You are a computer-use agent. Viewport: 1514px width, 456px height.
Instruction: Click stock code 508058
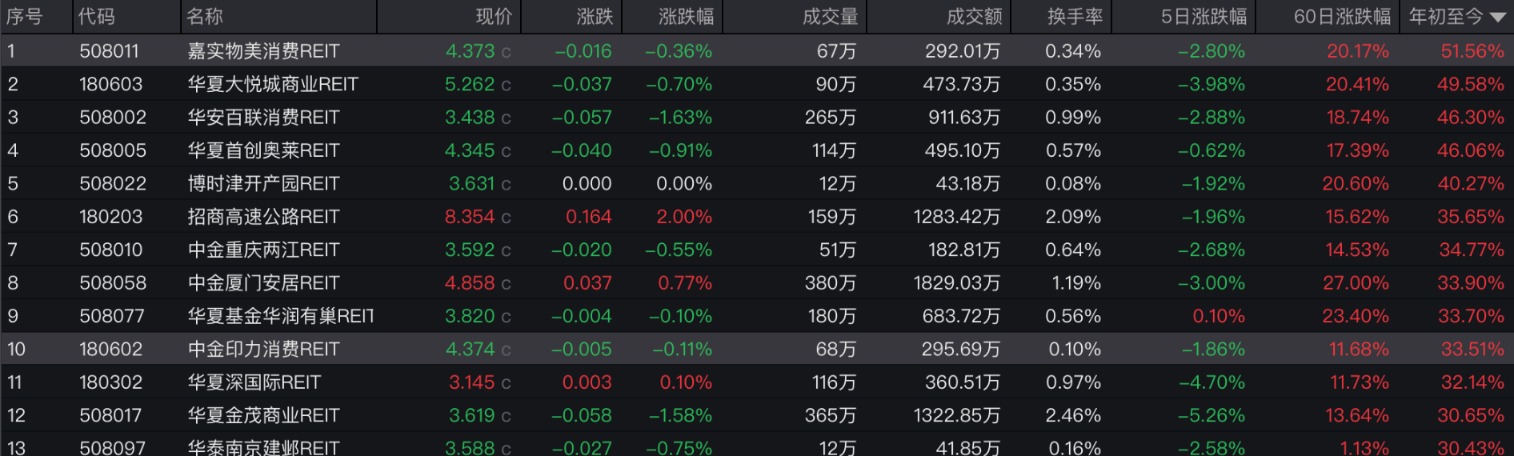(112, 282)
